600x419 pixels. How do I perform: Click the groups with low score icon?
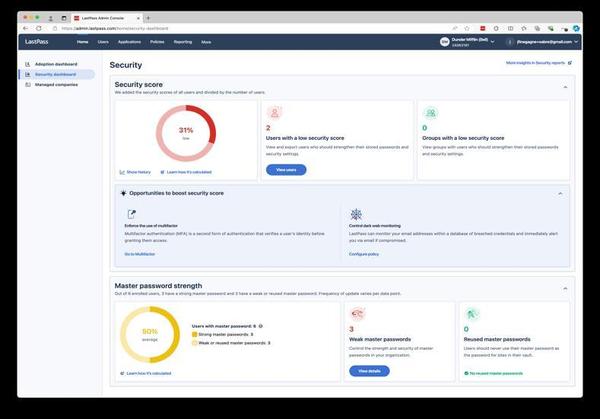click(430, 113)
